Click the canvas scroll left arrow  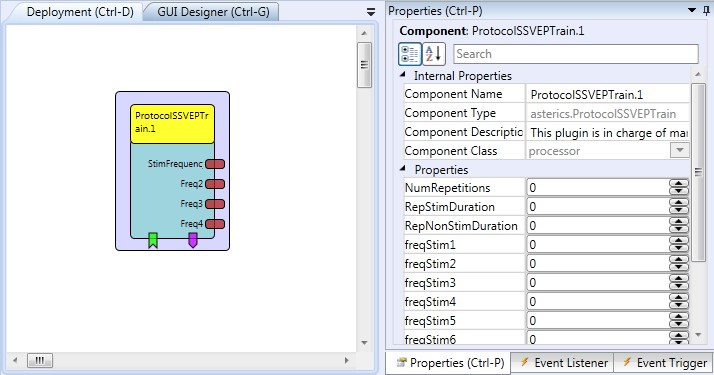coord(15,360)
